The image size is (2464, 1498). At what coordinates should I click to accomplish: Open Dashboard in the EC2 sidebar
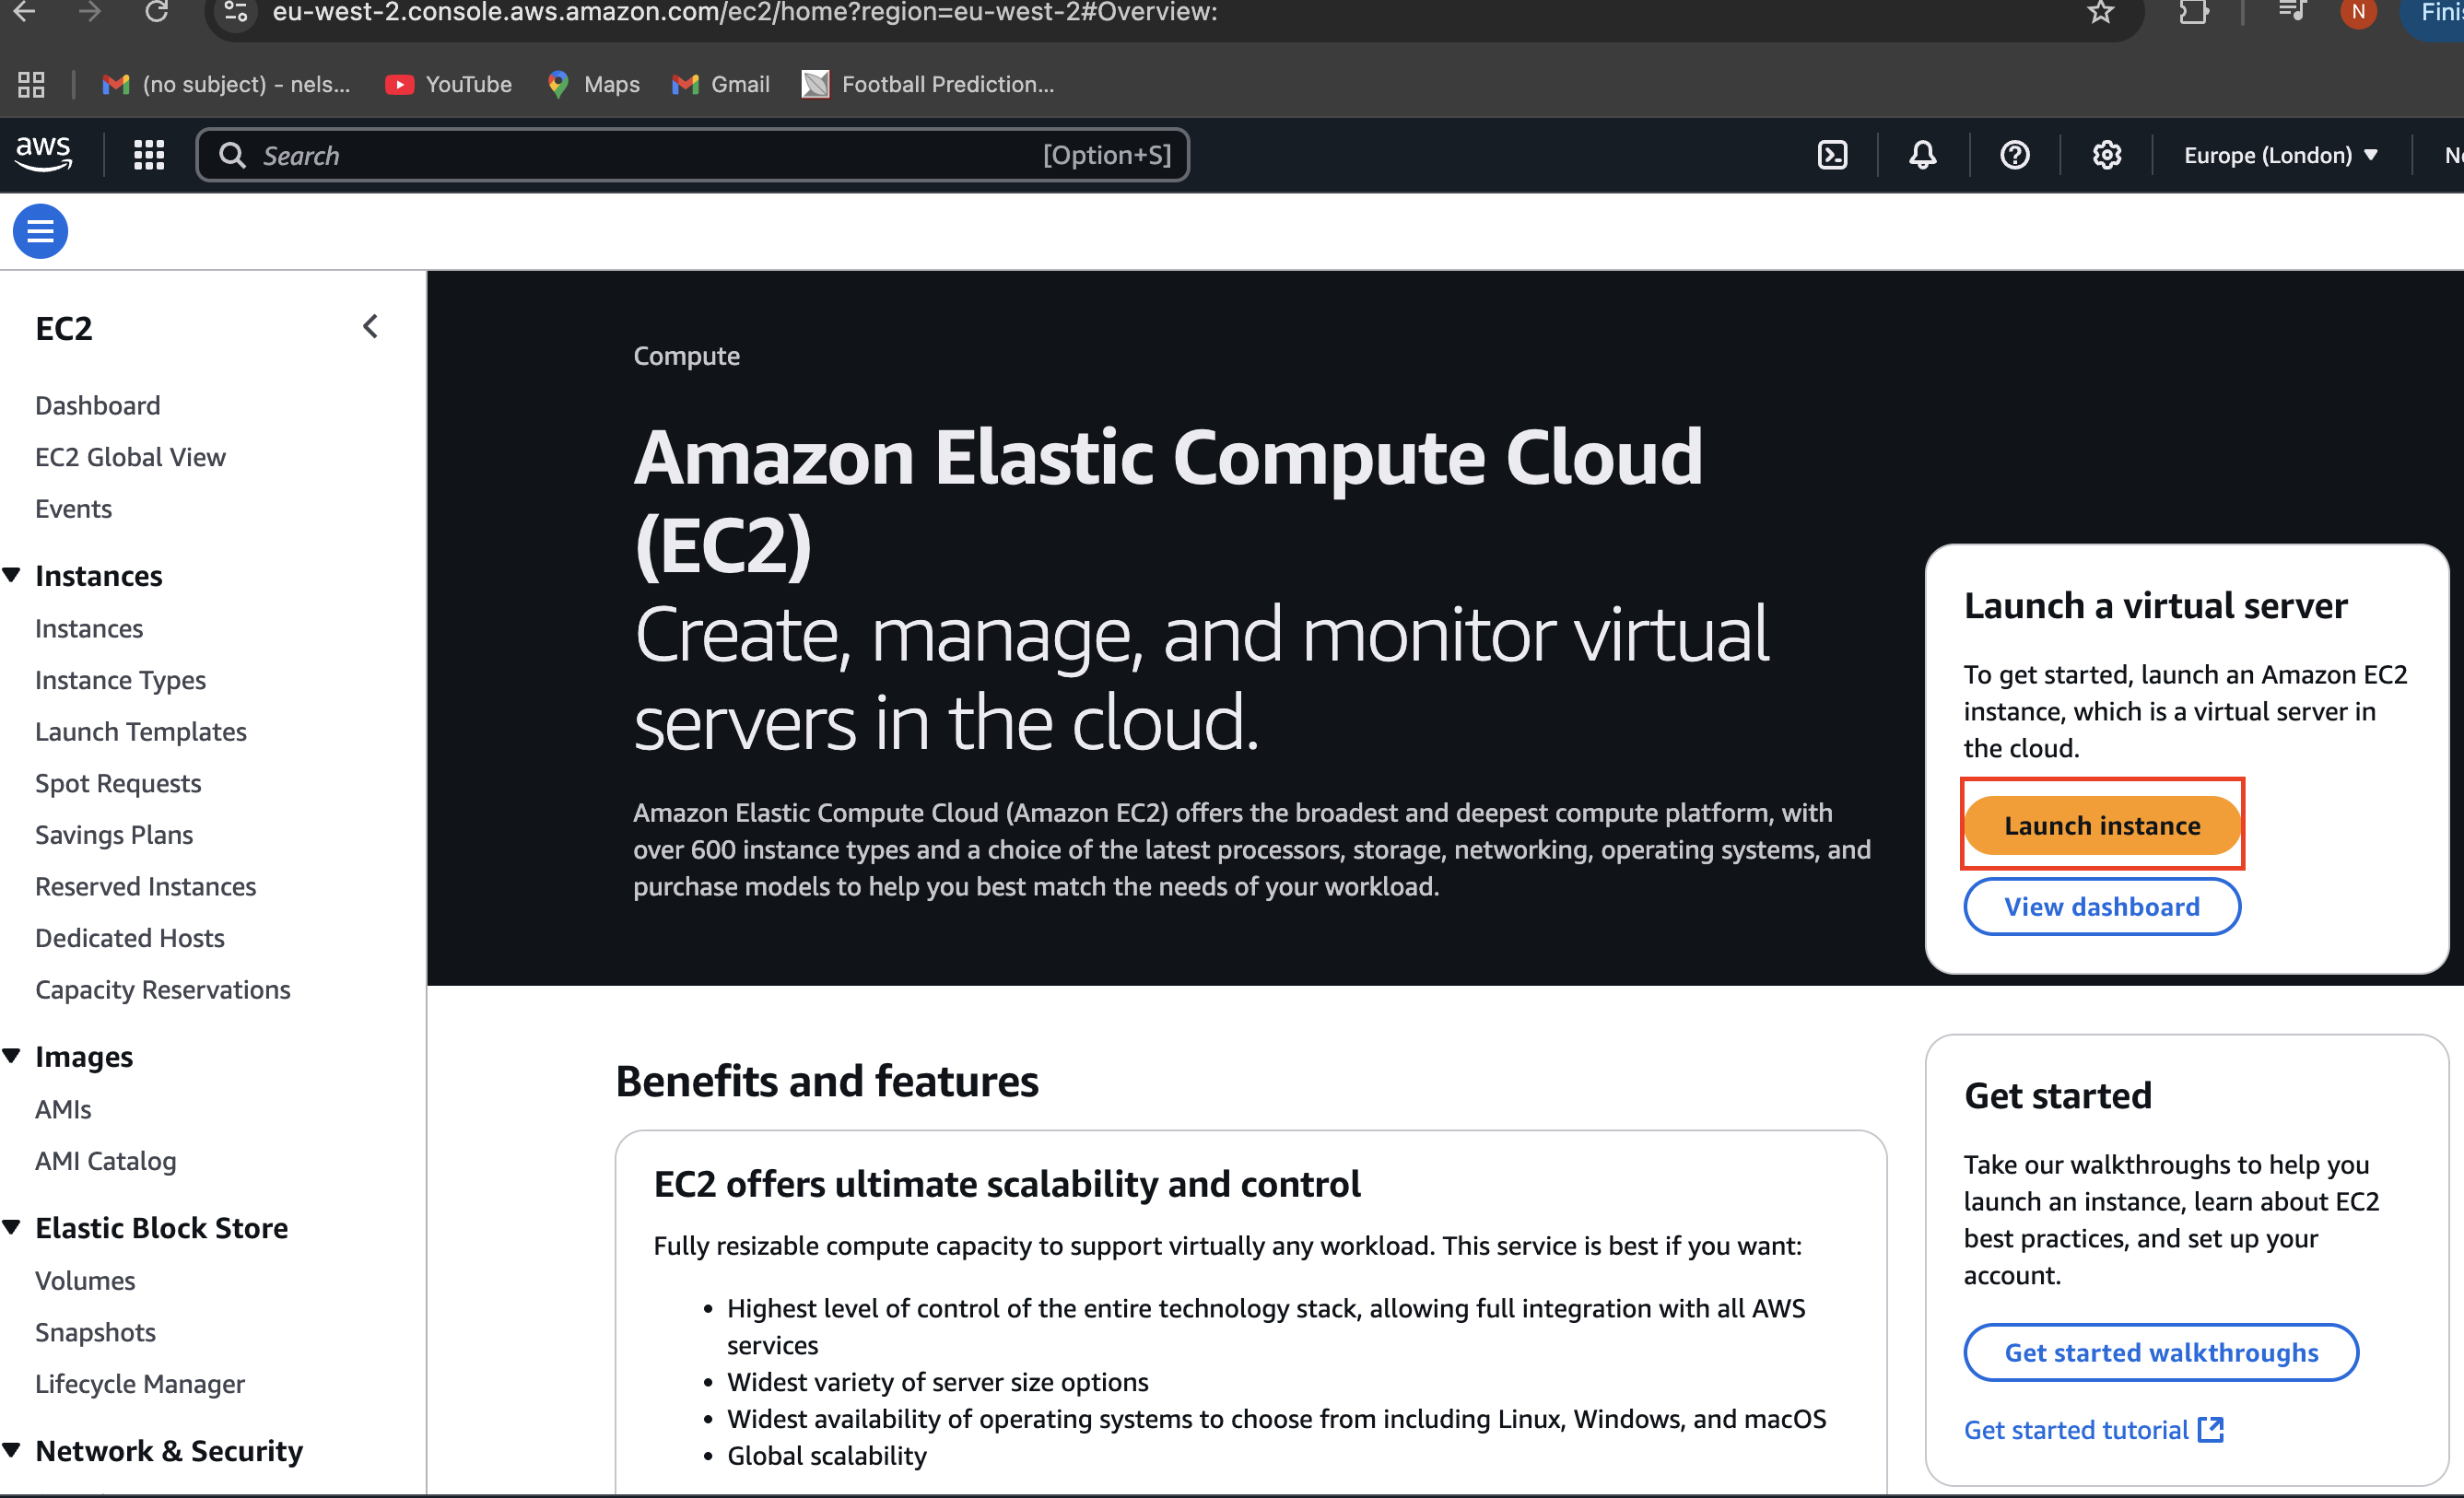(97, 405)
